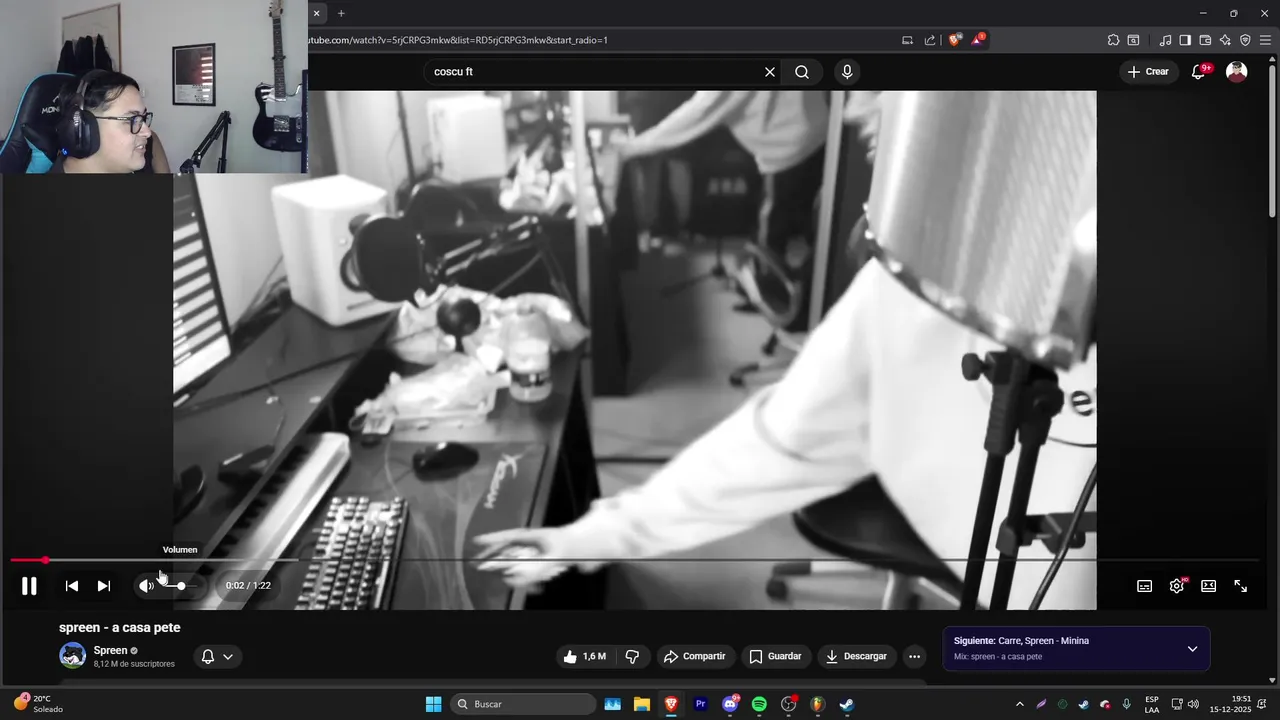This screenshot has height=720, width=1280.
Task: Open the account avatar menu
Action: point(1237,72)
